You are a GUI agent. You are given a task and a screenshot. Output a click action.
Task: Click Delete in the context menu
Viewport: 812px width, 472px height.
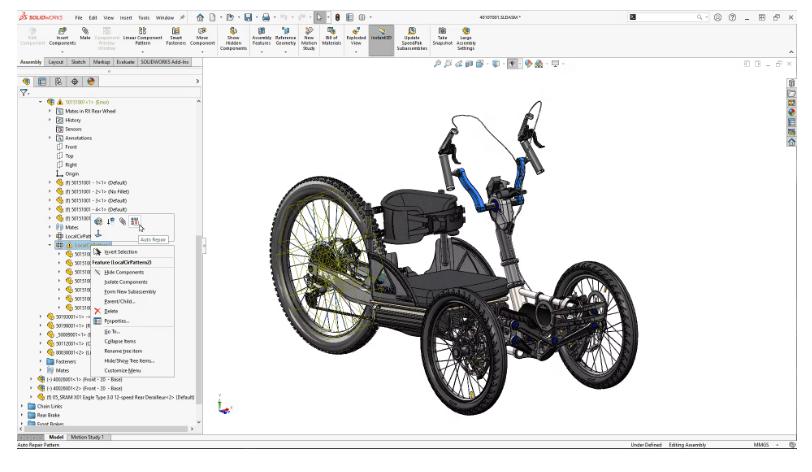tap(112, 311)
